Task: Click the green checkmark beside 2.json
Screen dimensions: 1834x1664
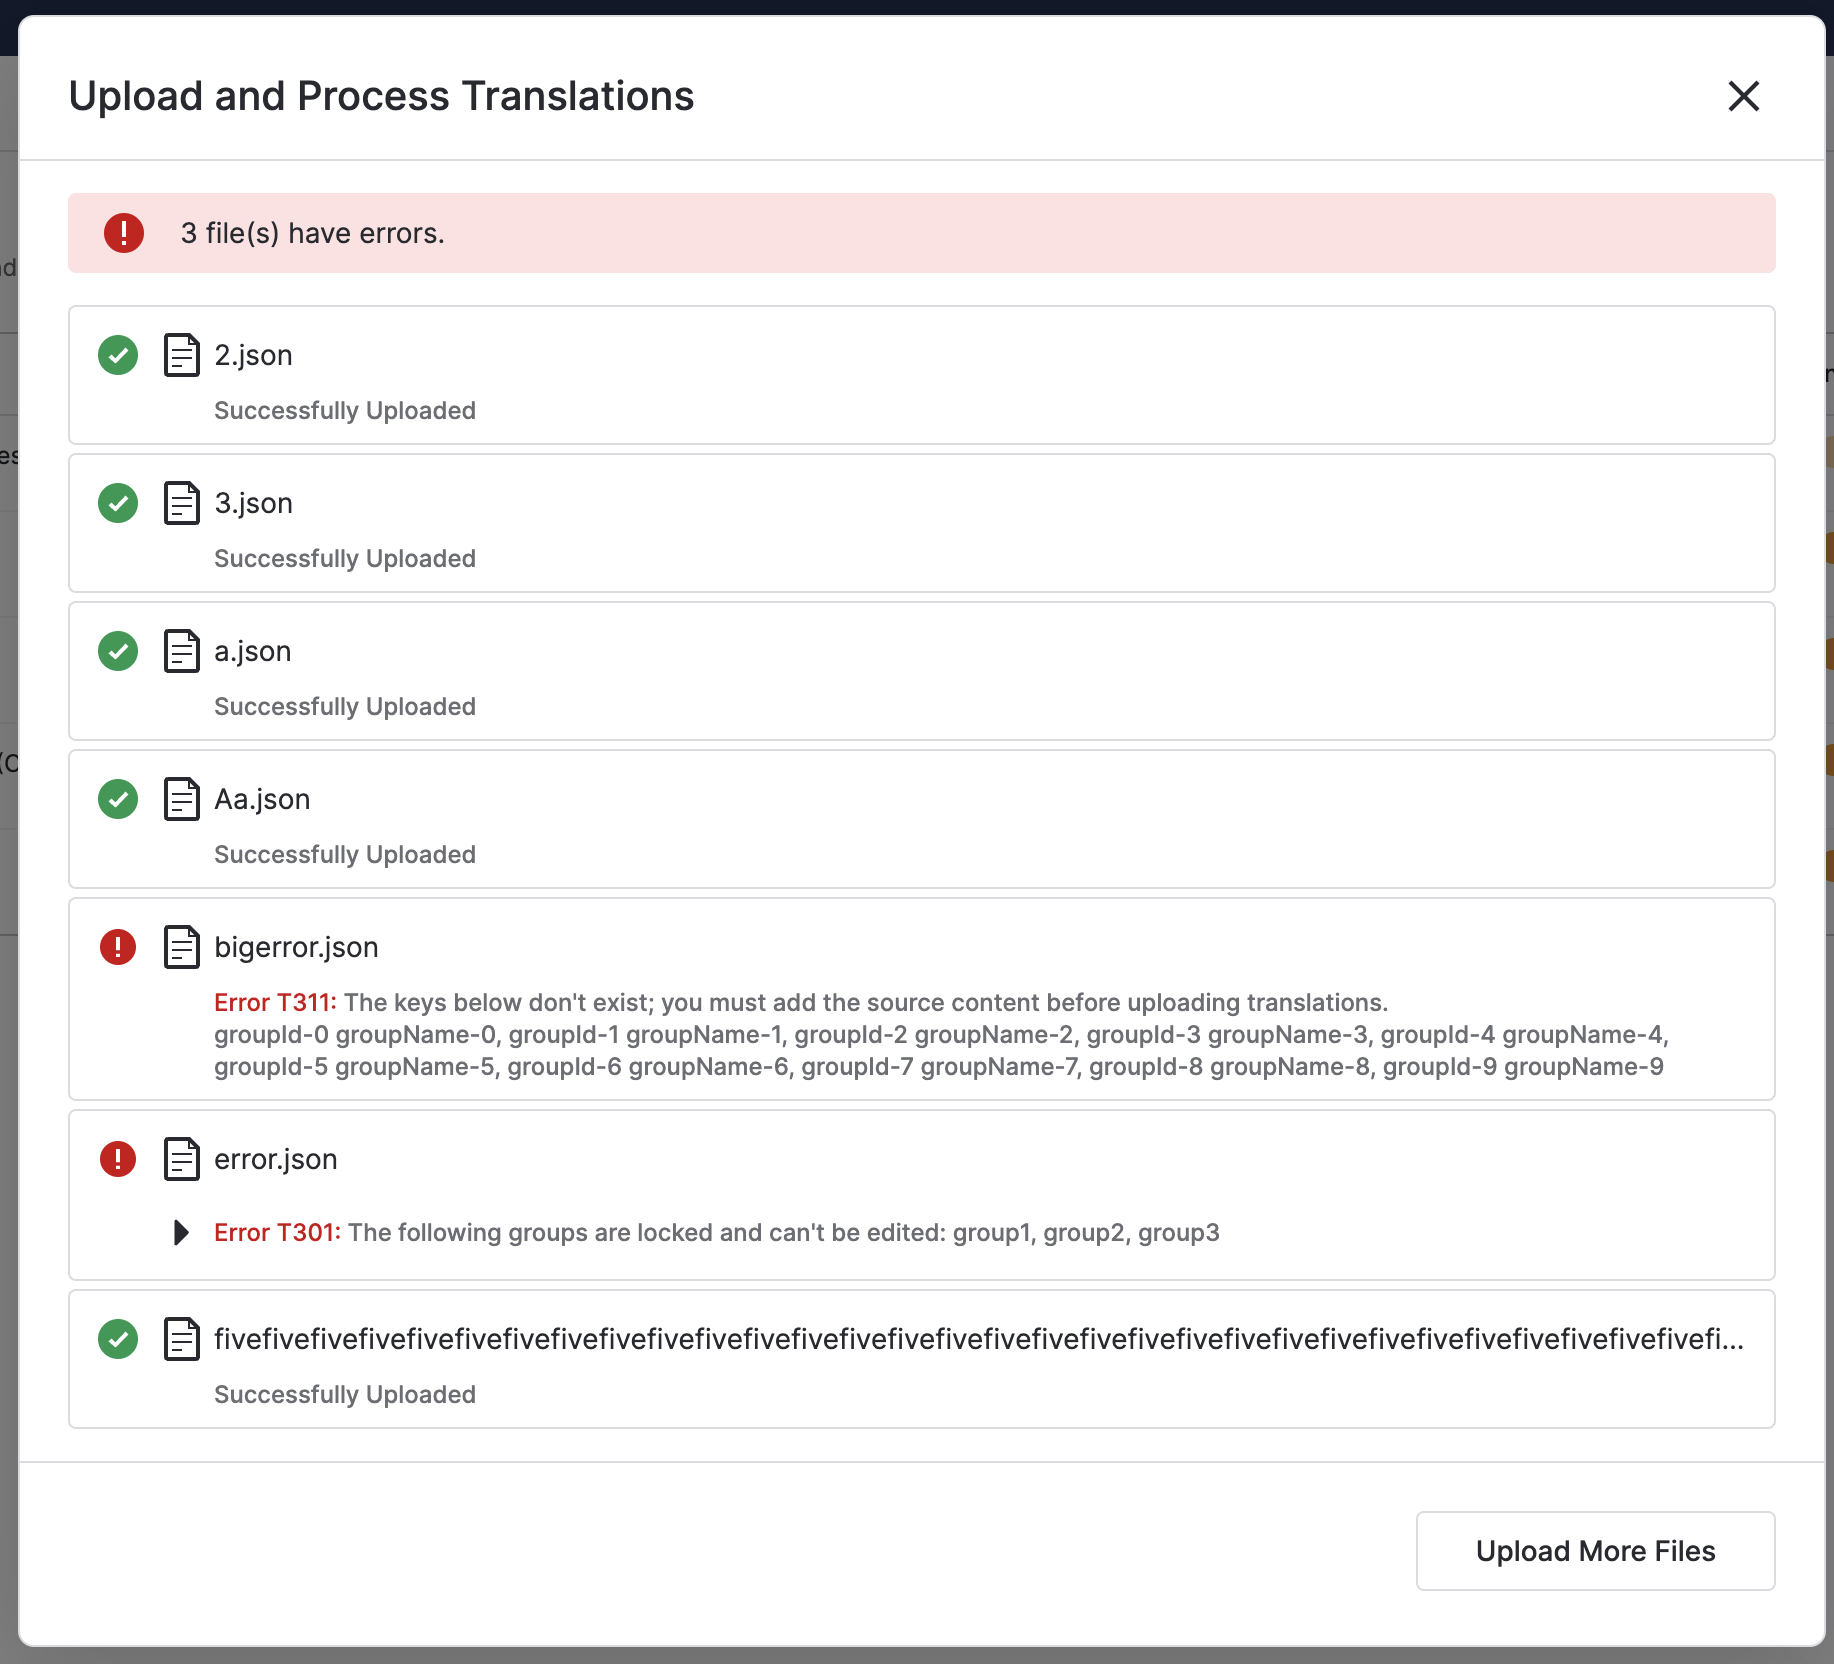Action: pos(118,355)
